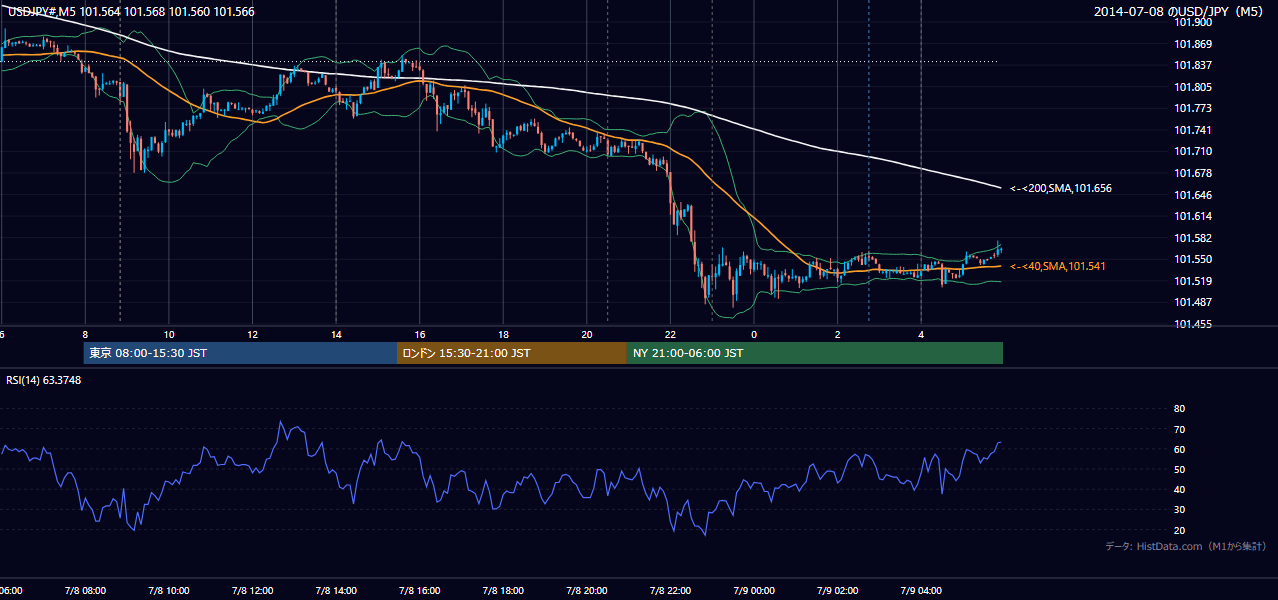The width and height of the screenshot is (1278, 600).
Task: Click the 7/8 10:00 date axis label
Action: (168, 591)
